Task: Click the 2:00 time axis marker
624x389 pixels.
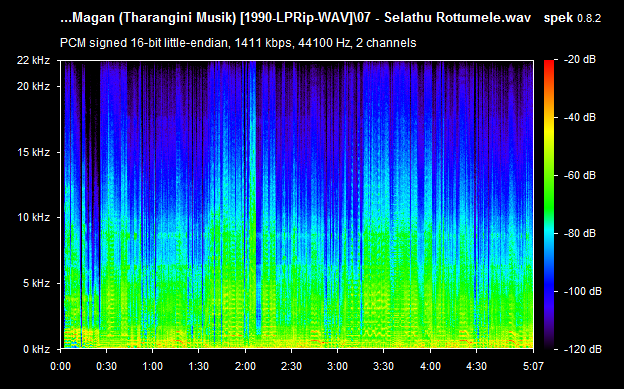Action: pos(245,366)
